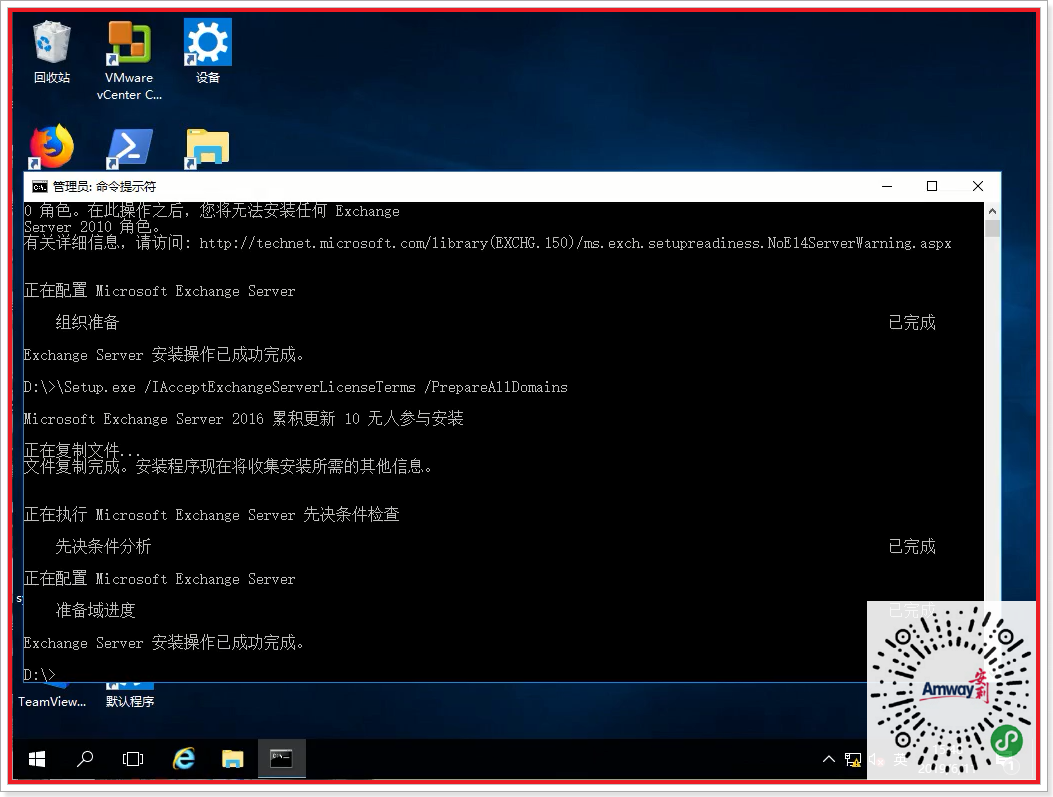This screenshot has height=797, width=1053.
Task: Click the '/PrepareAllDomains' command line text
Action: 496,387
